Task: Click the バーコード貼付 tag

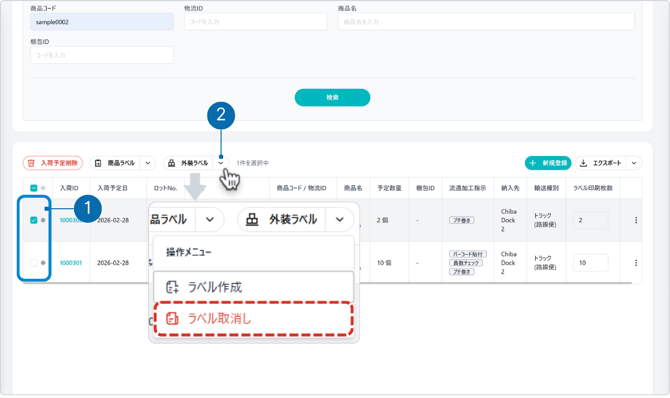Action: click(x=467, y=254)
